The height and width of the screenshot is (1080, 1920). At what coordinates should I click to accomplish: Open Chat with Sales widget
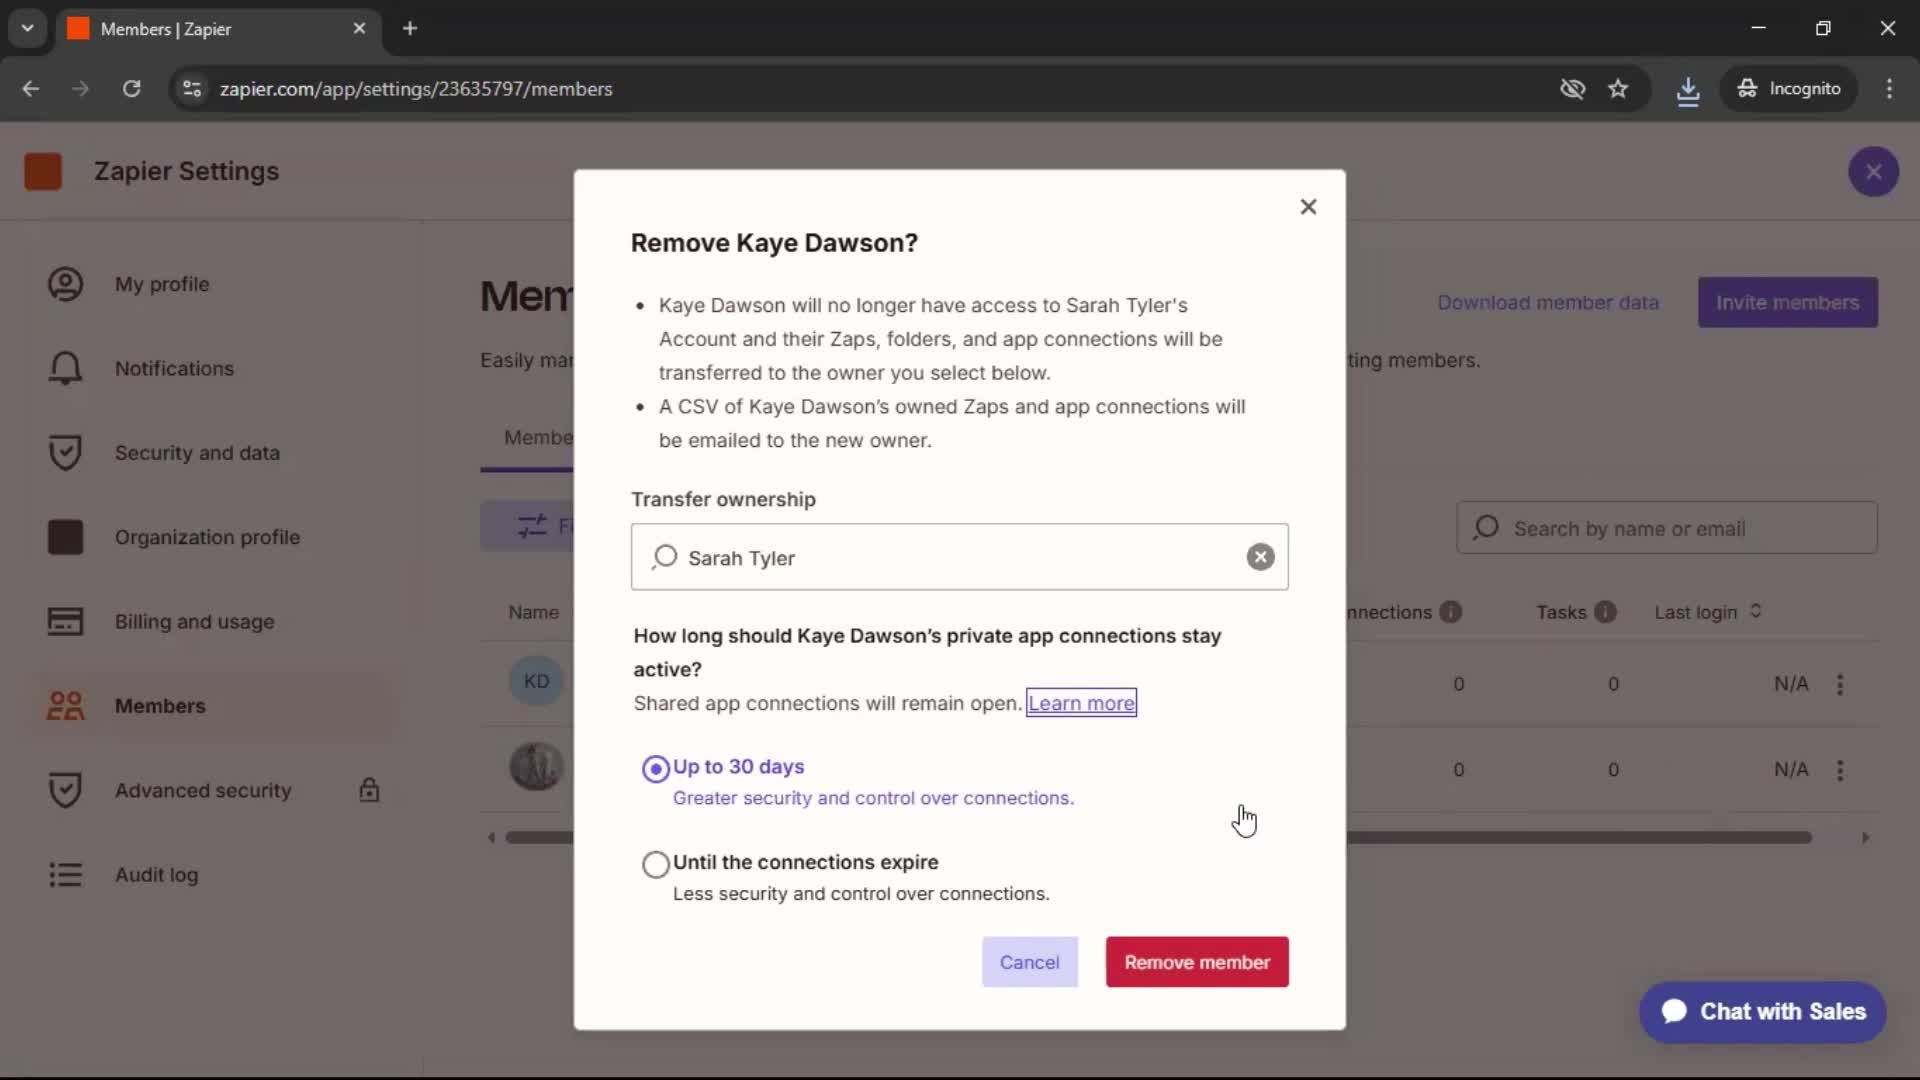tap(1763, 1012)
